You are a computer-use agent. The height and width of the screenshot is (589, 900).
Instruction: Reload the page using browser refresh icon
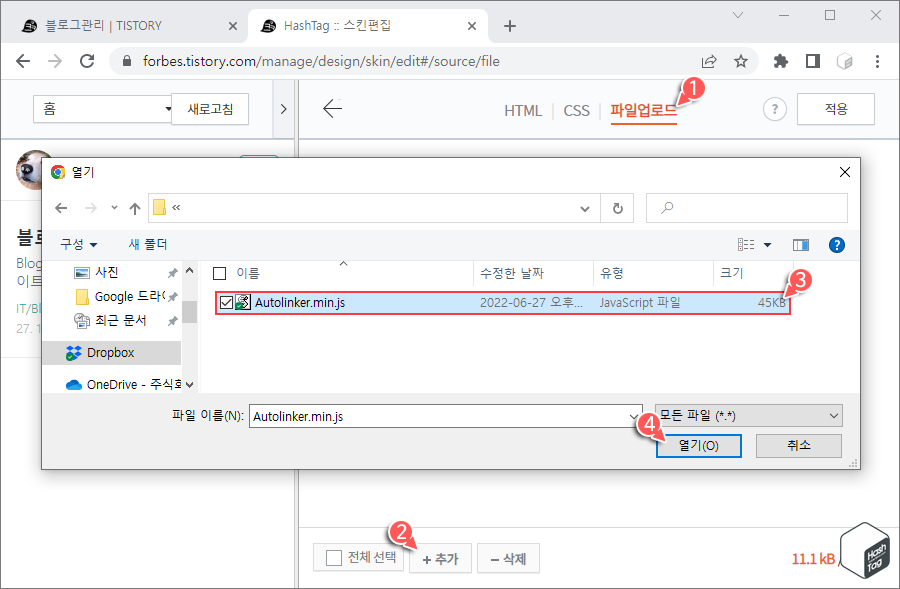coord(87,61)
